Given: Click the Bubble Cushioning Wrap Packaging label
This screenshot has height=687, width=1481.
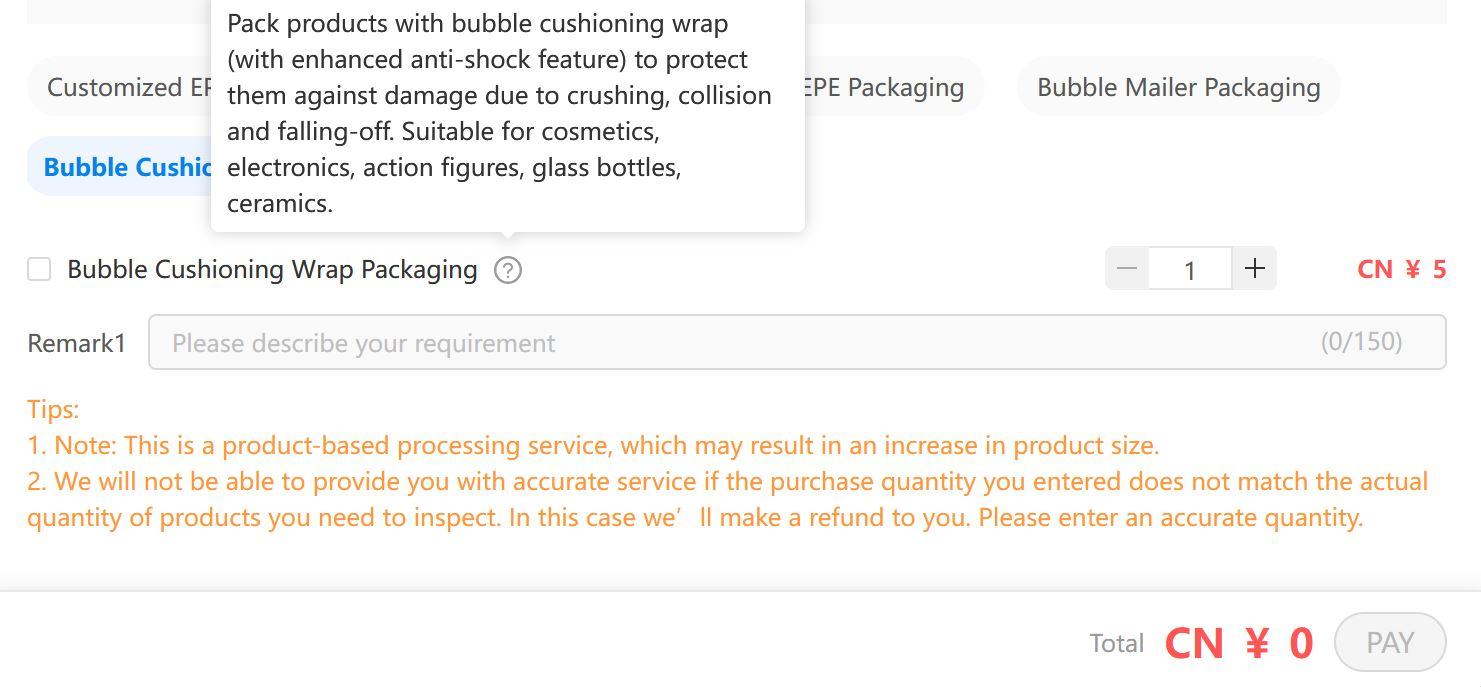Looking at the screenshot, I should click(272, 270).
